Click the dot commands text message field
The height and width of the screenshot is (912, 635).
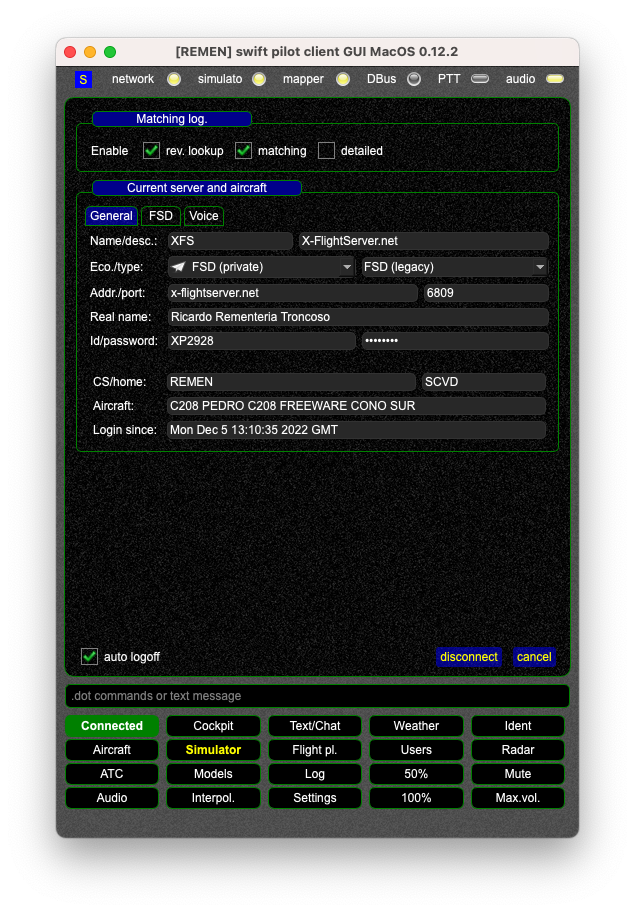pyautogui.click(x=318, y=696)
